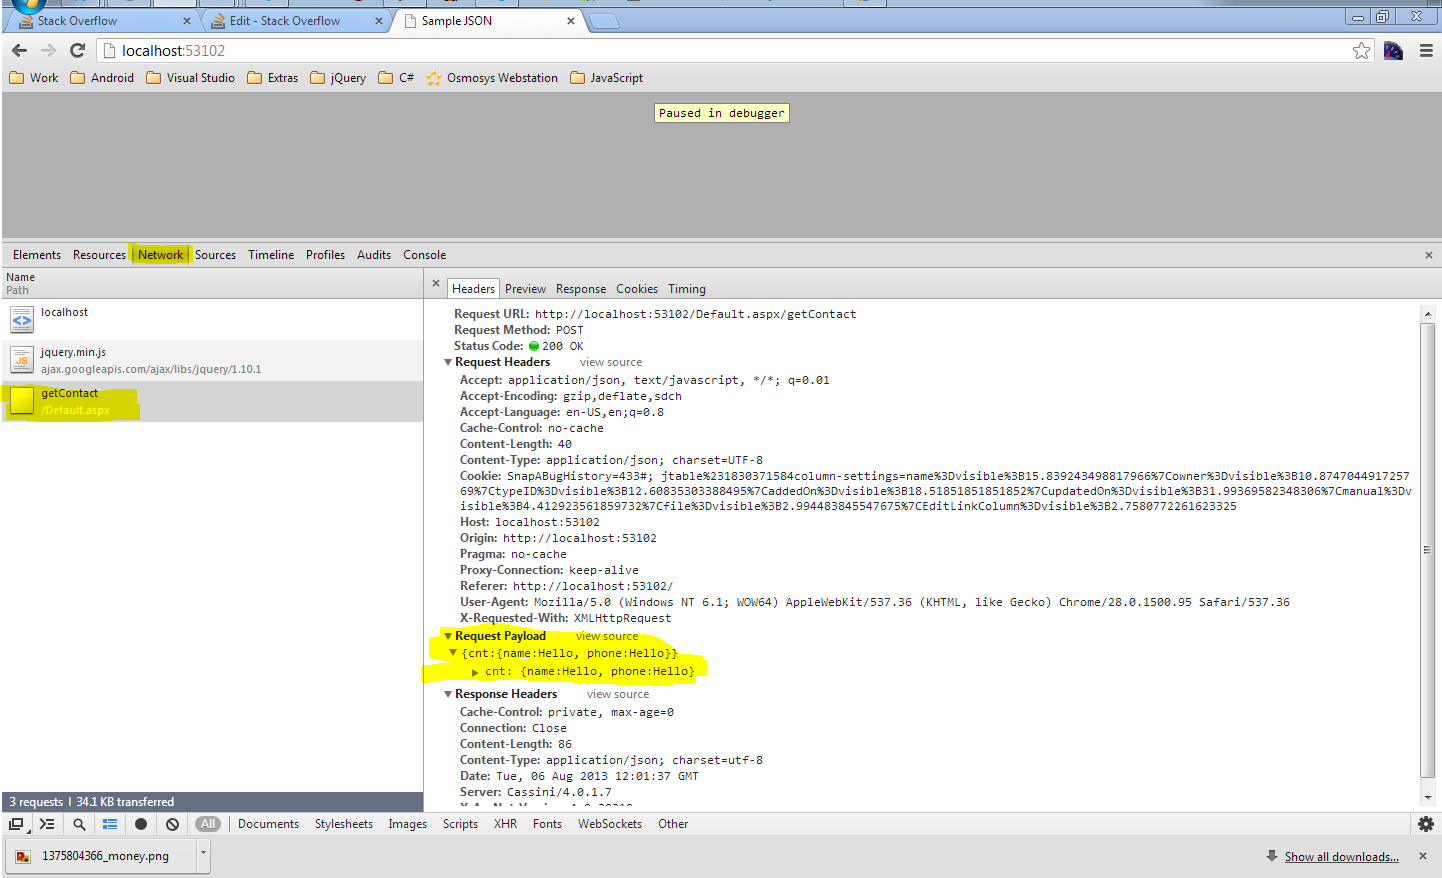Collapse the Response Headers section
1442x878 pixels.
[448, 694]
